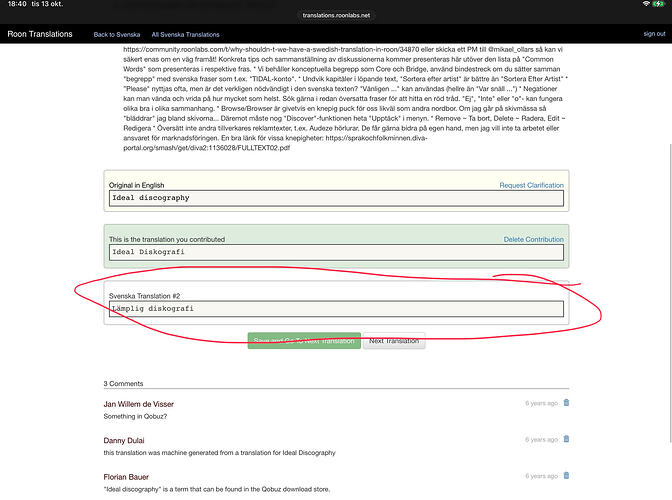Delete Danny Dulai's comment with trash icon
Screen dimensions: 672x500
566,439
